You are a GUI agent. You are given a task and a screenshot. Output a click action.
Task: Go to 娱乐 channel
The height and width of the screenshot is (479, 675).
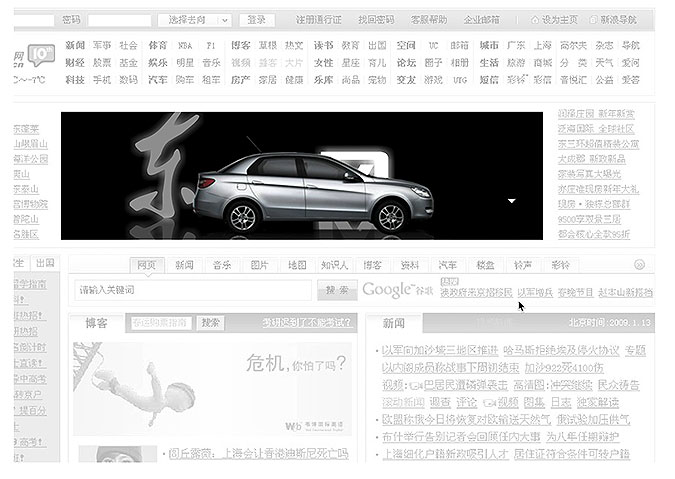point(158,63)
